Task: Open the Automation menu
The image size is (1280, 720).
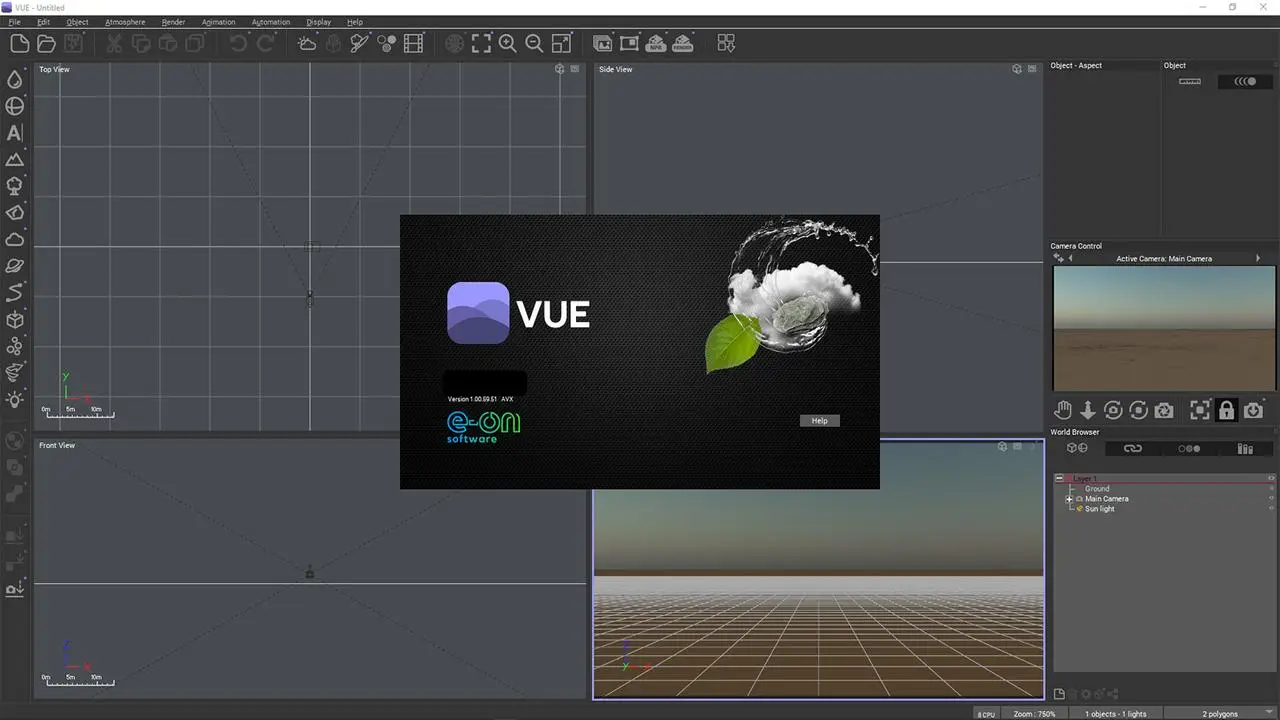Action: pyautogui.click(x=270, y=22)
